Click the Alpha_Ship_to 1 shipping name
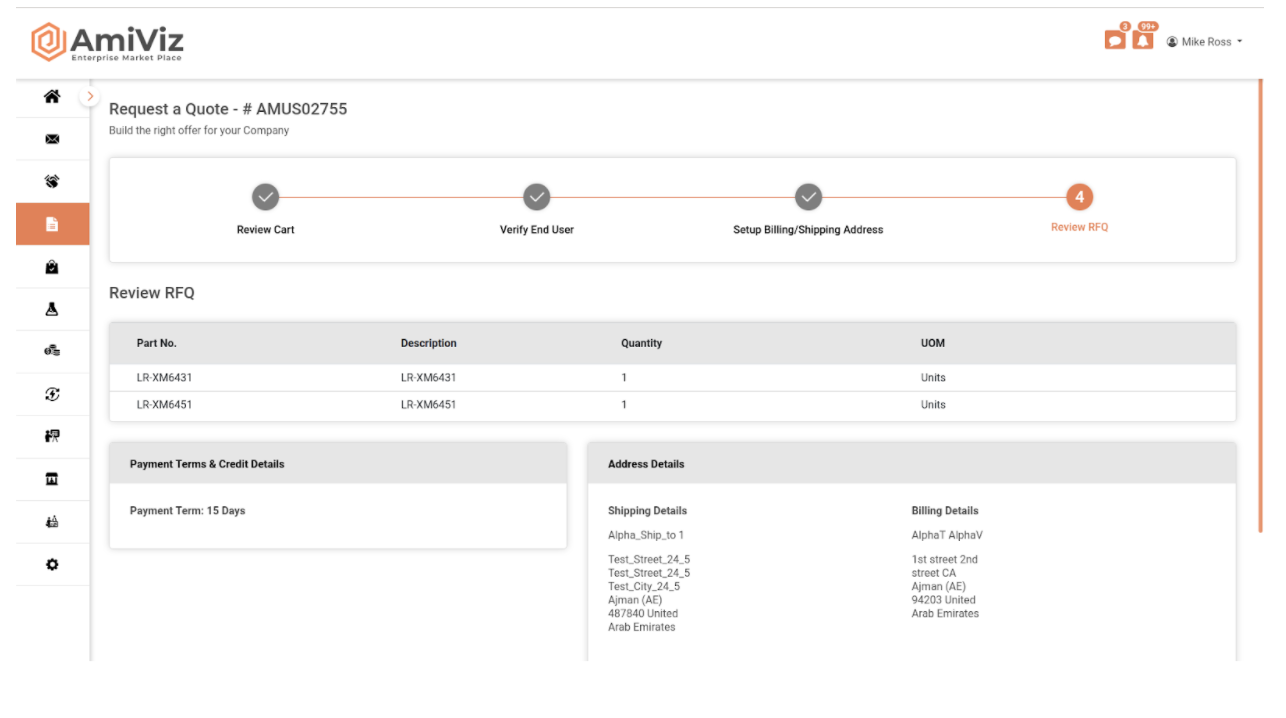 click(646, 536)
